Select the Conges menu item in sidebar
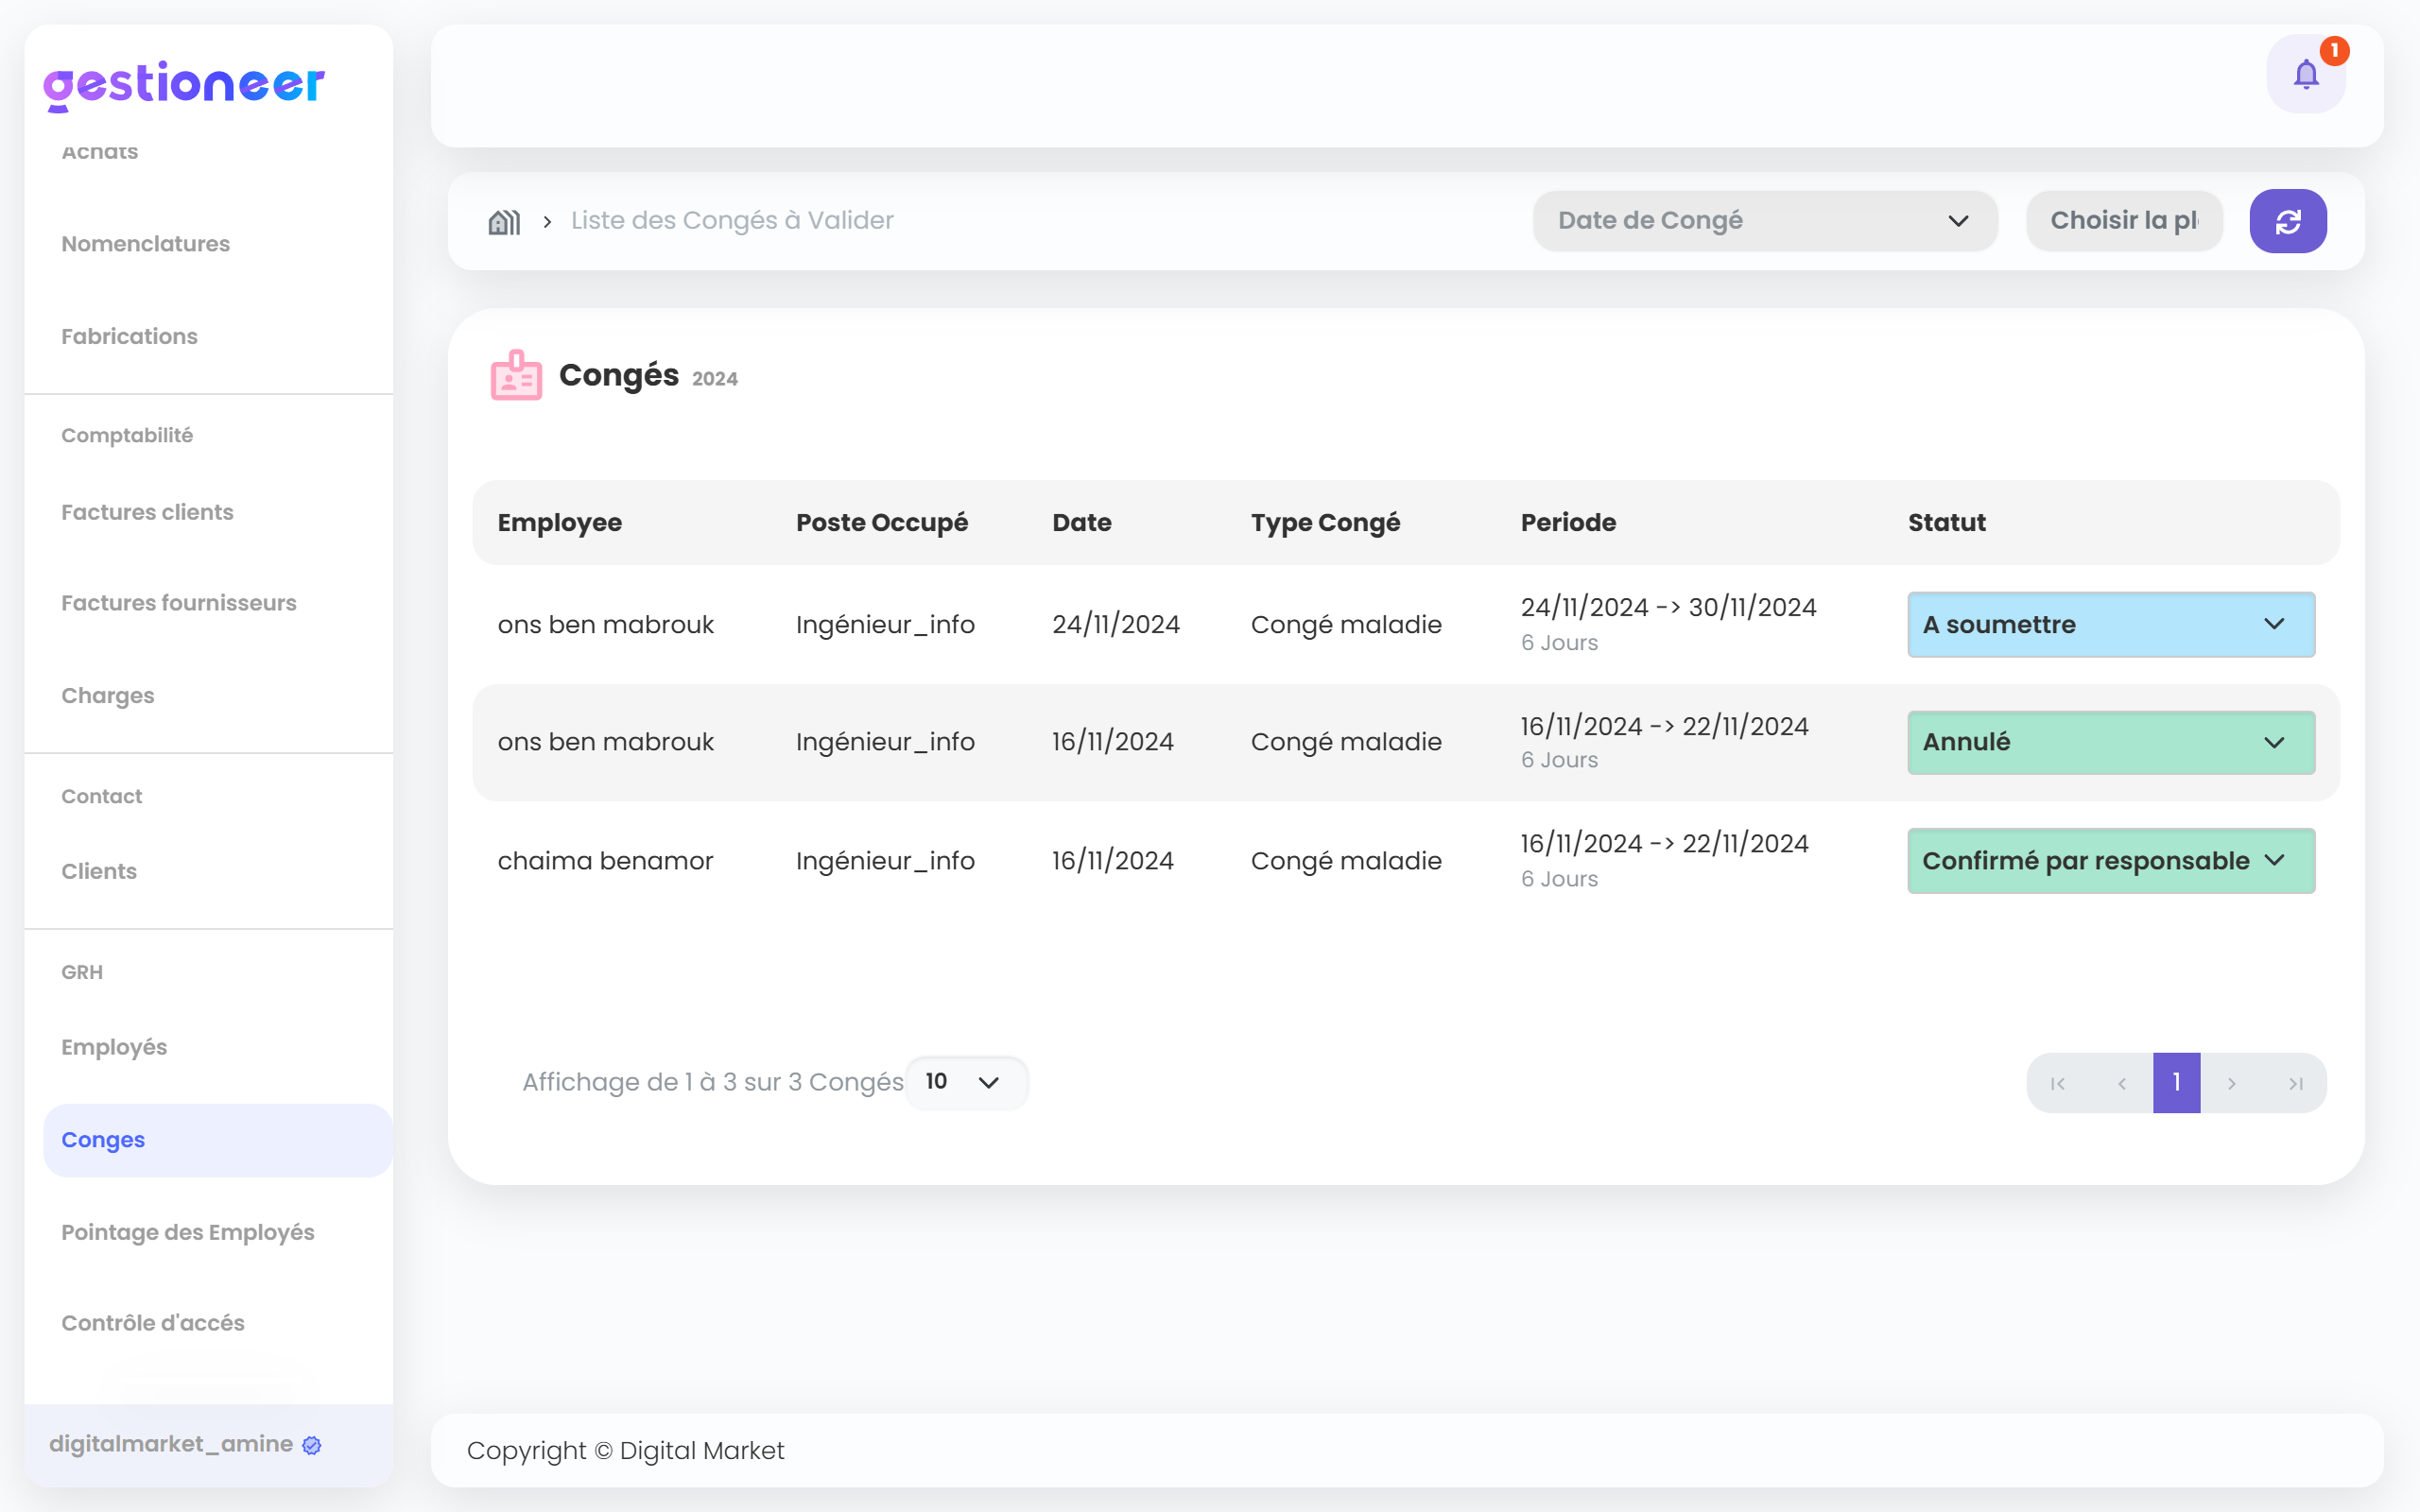This screenshot has width=2420, height=1512. click(103, 1140)
